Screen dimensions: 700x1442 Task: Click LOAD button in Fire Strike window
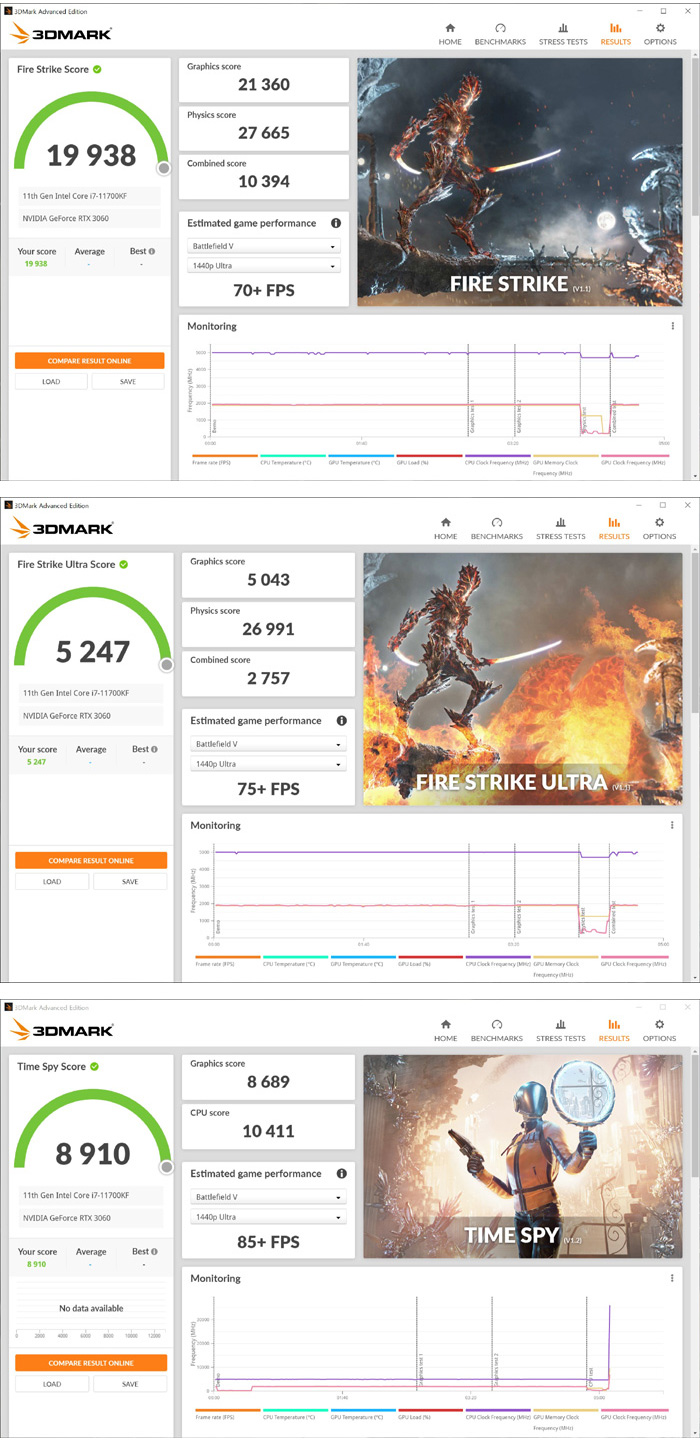pyautogui.click(x=51, y=382)
